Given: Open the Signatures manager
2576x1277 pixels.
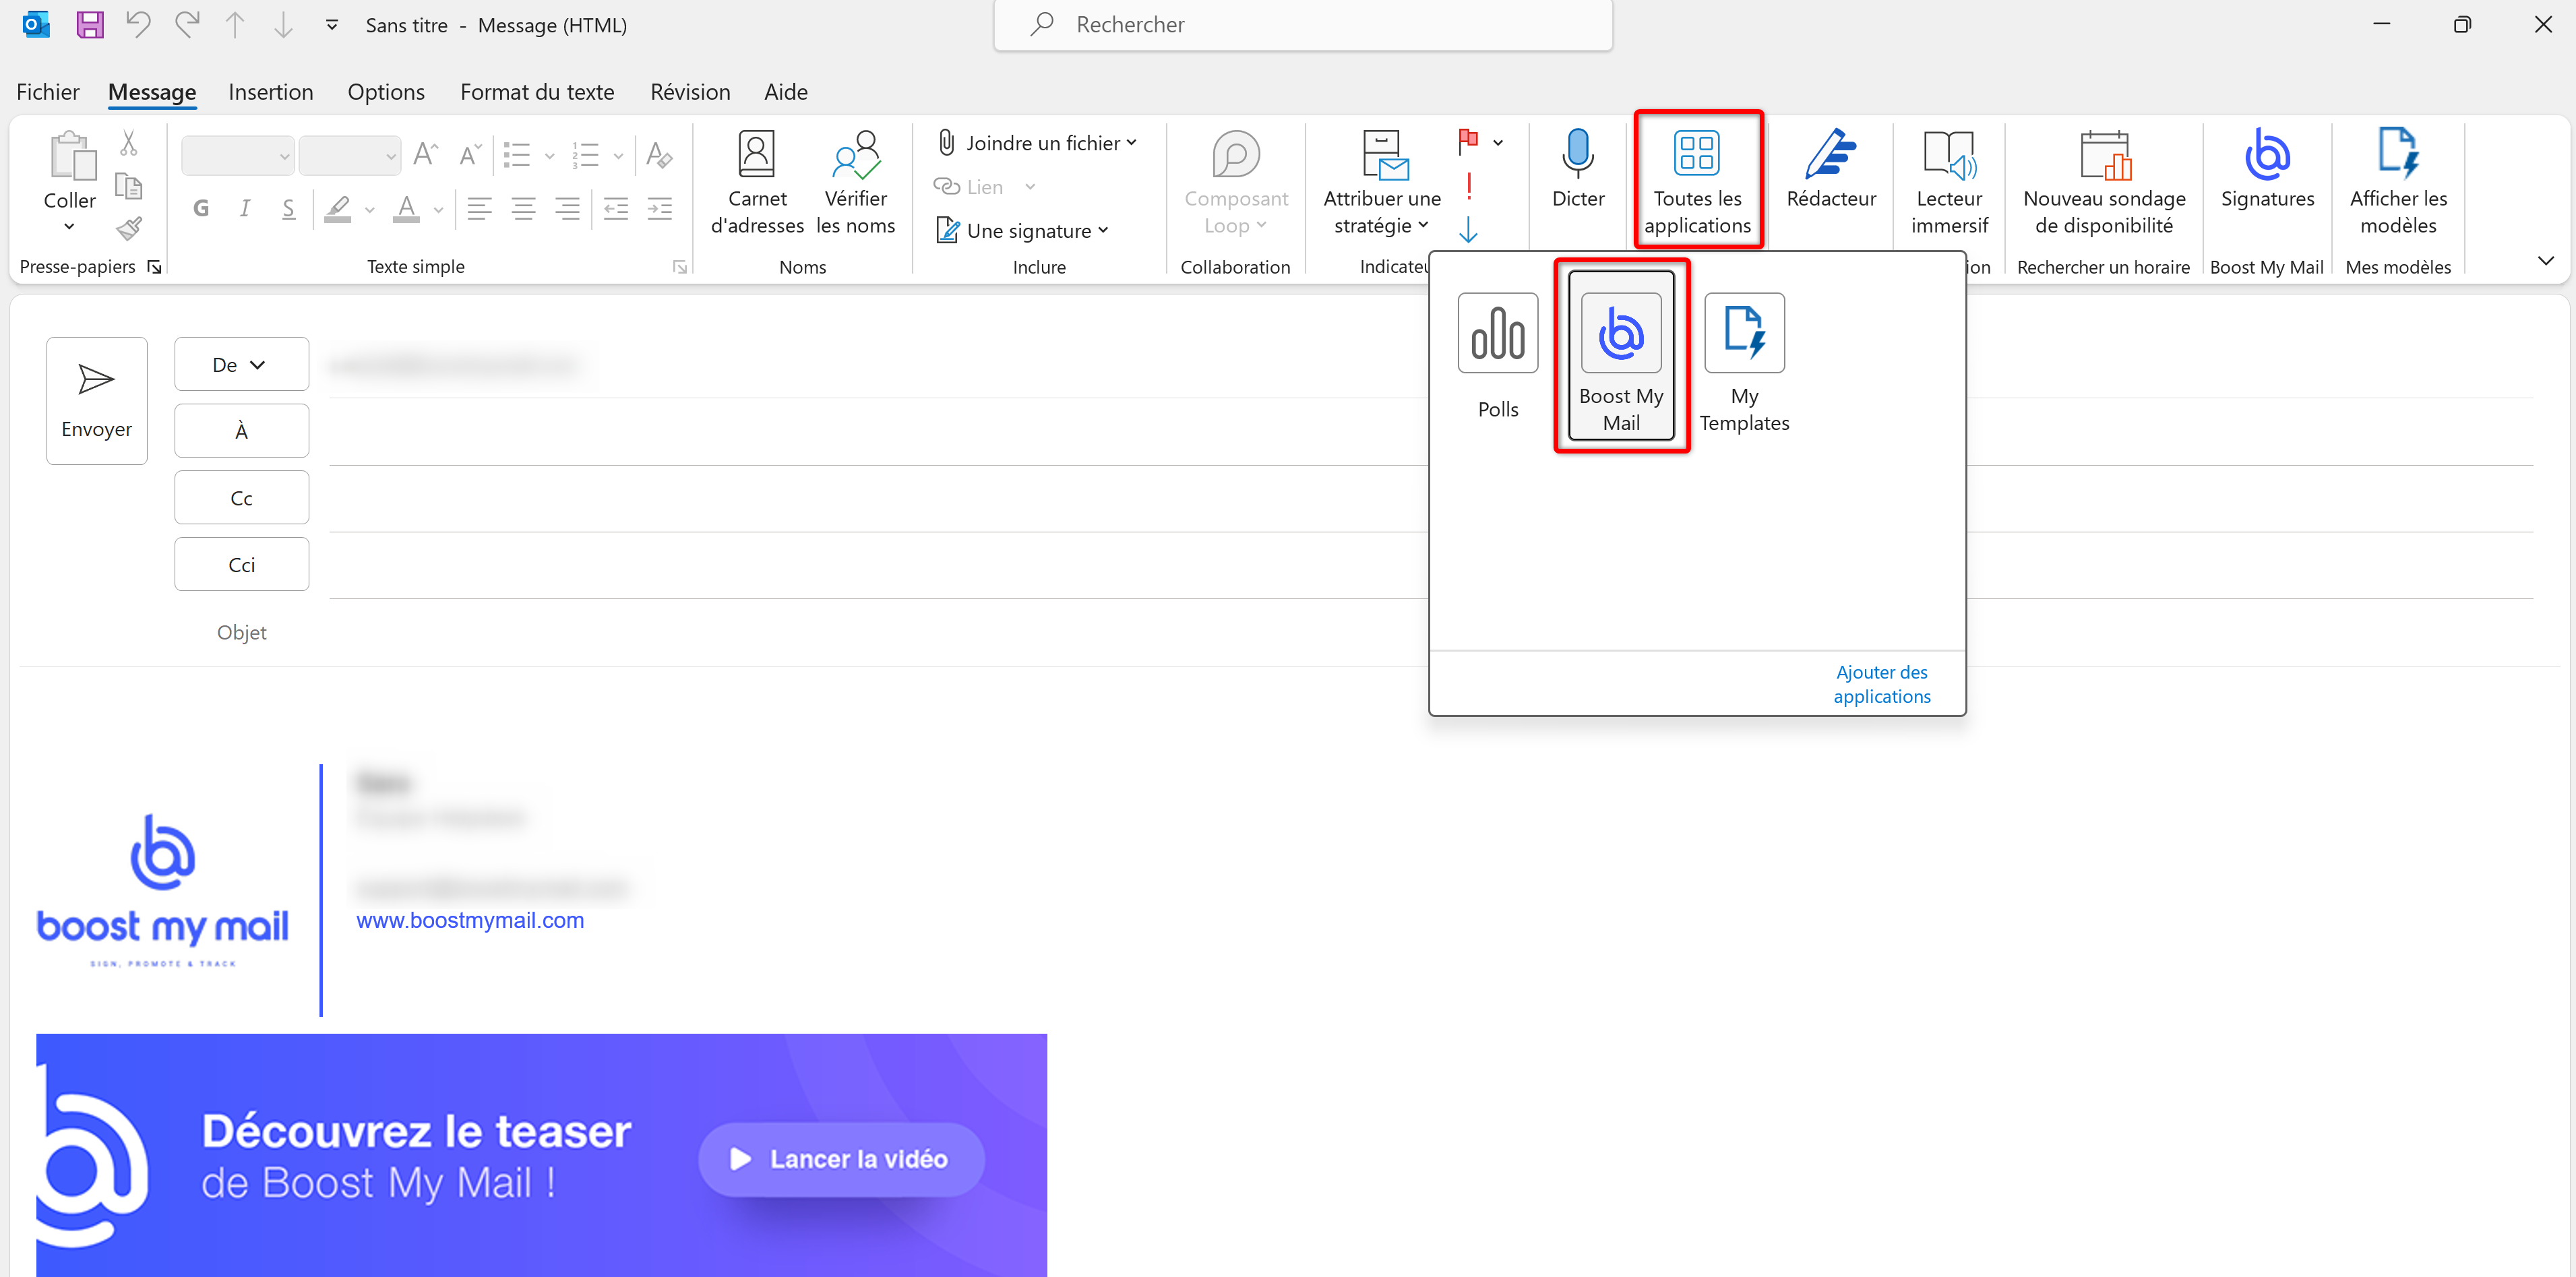Looking at the screenshot, I should 2267,180.
